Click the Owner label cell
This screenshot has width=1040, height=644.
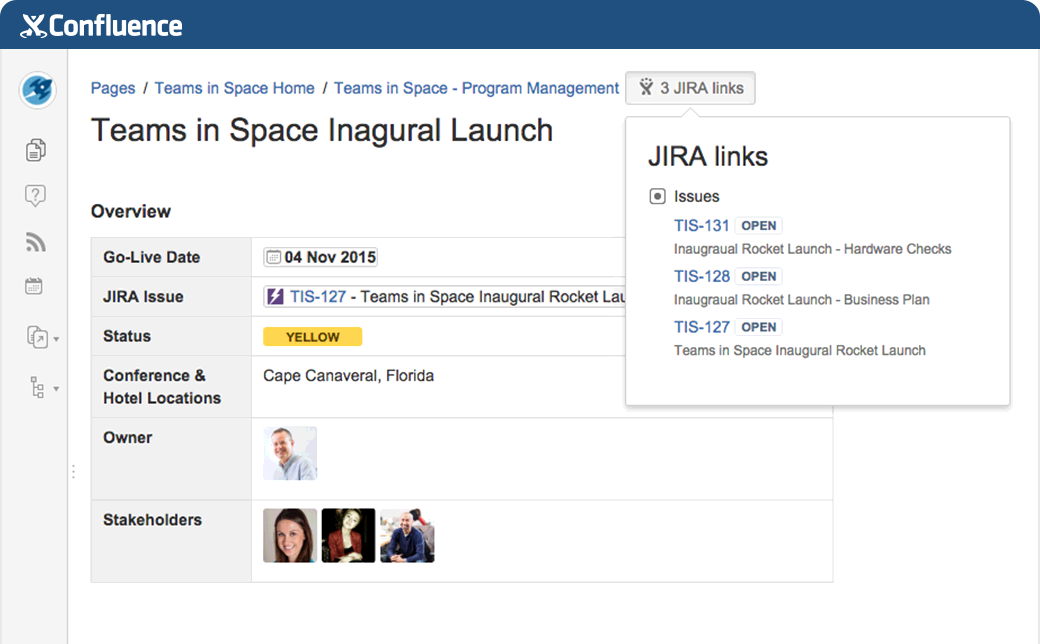(x=171, y=458)
